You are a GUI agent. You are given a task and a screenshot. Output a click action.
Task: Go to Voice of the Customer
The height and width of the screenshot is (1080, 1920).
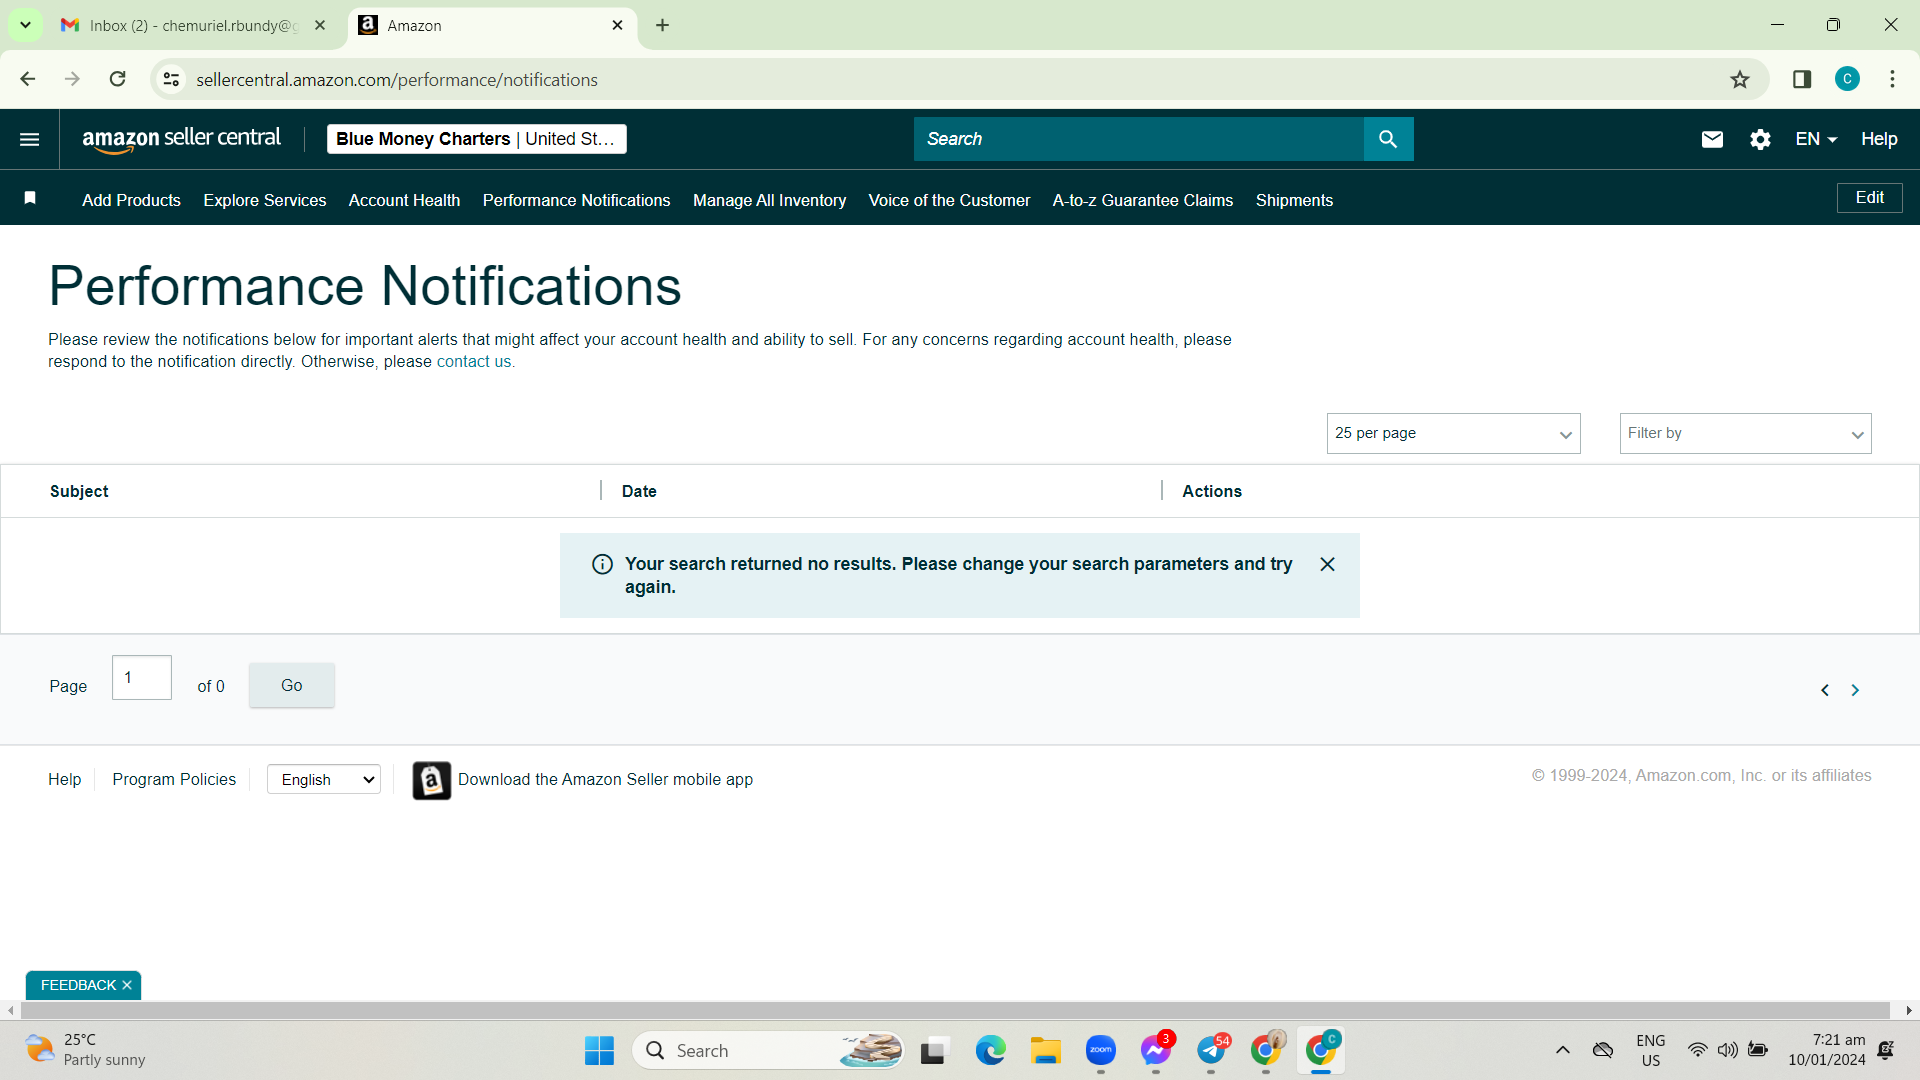coord(949,200)
